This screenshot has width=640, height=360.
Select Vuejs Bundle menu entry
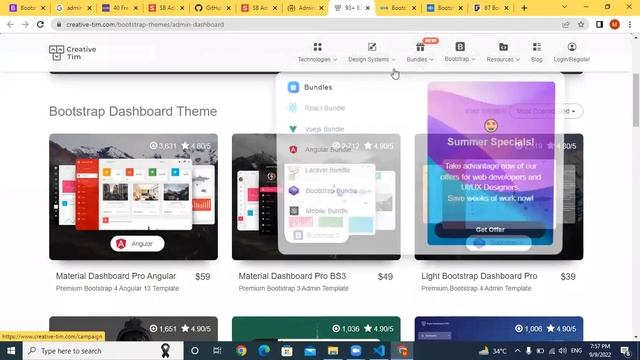click(x=317, y=129)
